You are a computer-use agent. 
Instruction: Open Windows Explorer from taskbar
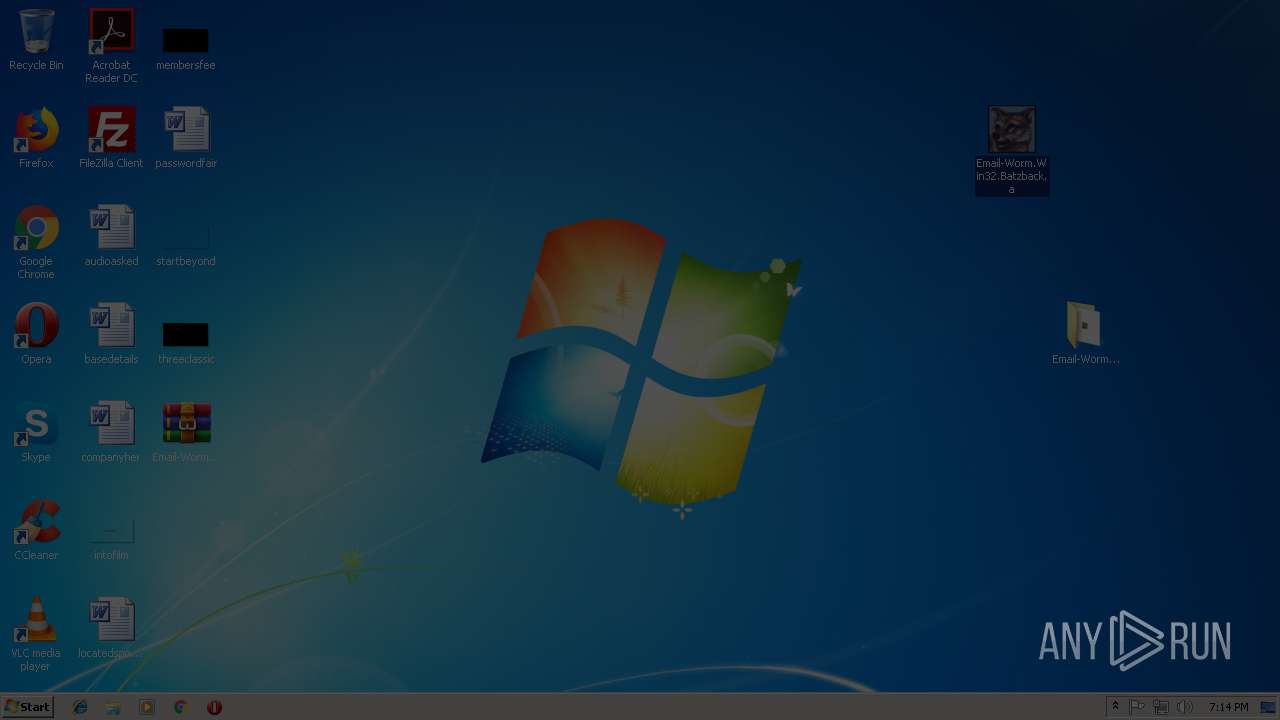[113, 707]
